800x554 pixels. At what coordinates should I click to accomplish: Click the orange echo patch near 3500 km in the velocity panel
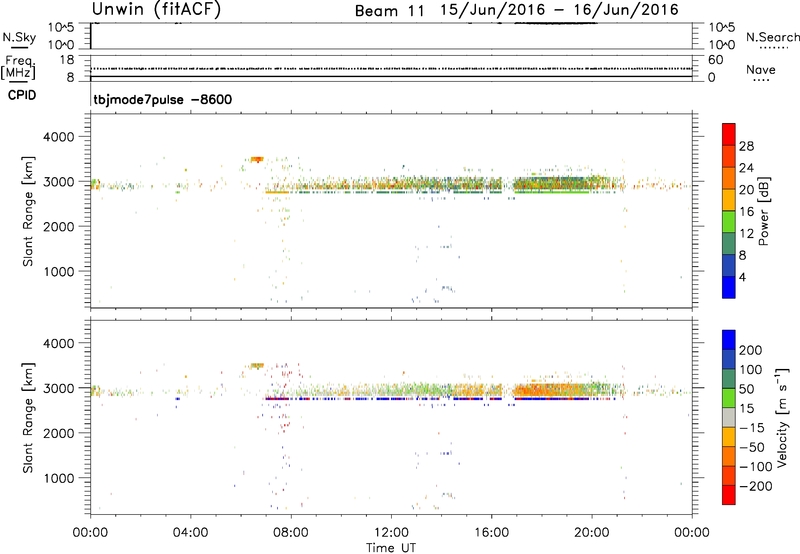(x=257, y=366)
